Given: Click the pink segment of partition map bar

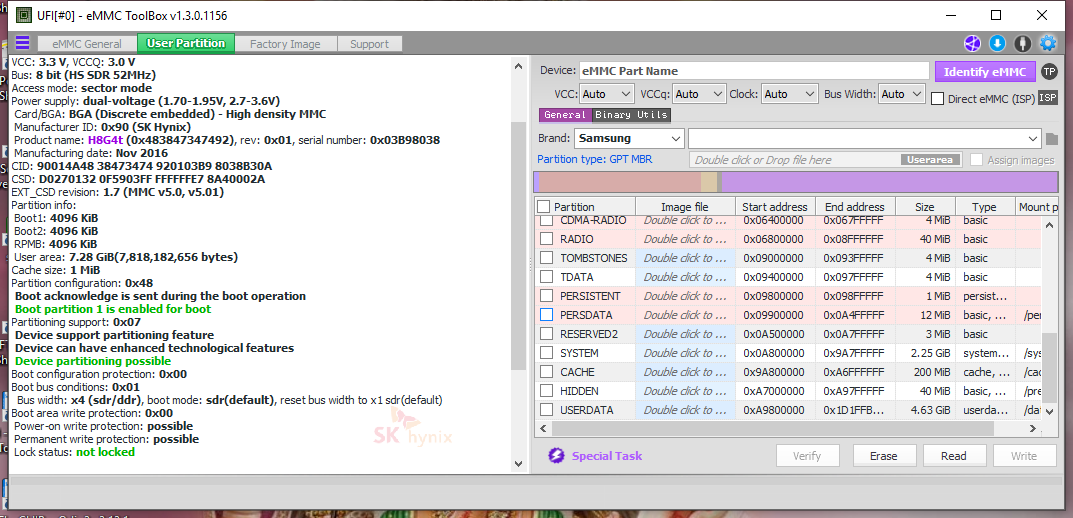Looking at the screenshot, I should [619, 182].
